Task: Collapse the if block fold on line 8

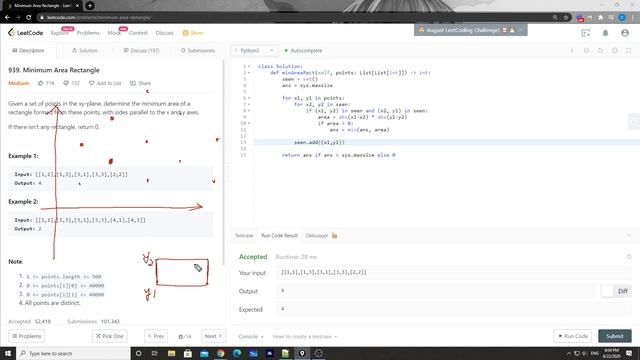Action: [x=249, y=111]
